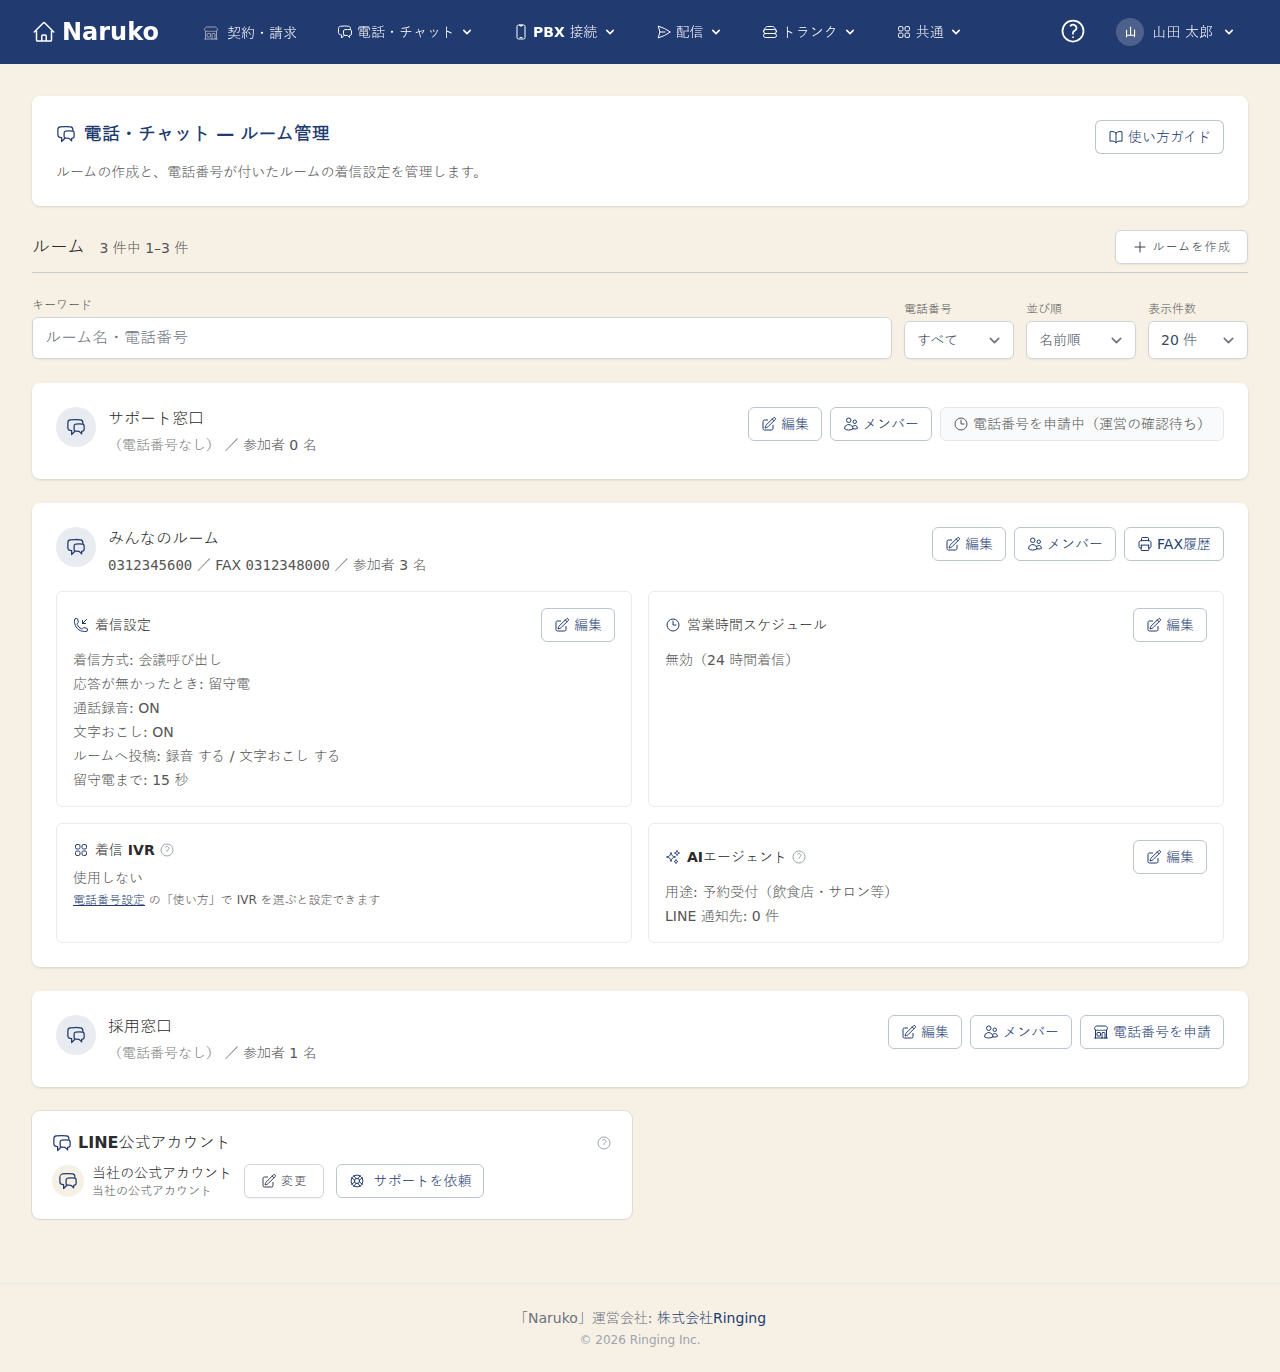Click 採用窓口 room chat icon
This screenshot has height=1372, width=1280.
click(76, 1035)
